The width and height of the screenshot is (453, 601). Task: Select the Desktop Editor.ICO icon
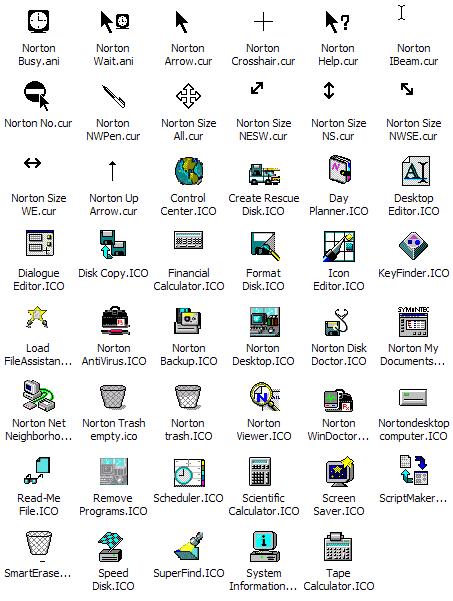pos(415,171)
